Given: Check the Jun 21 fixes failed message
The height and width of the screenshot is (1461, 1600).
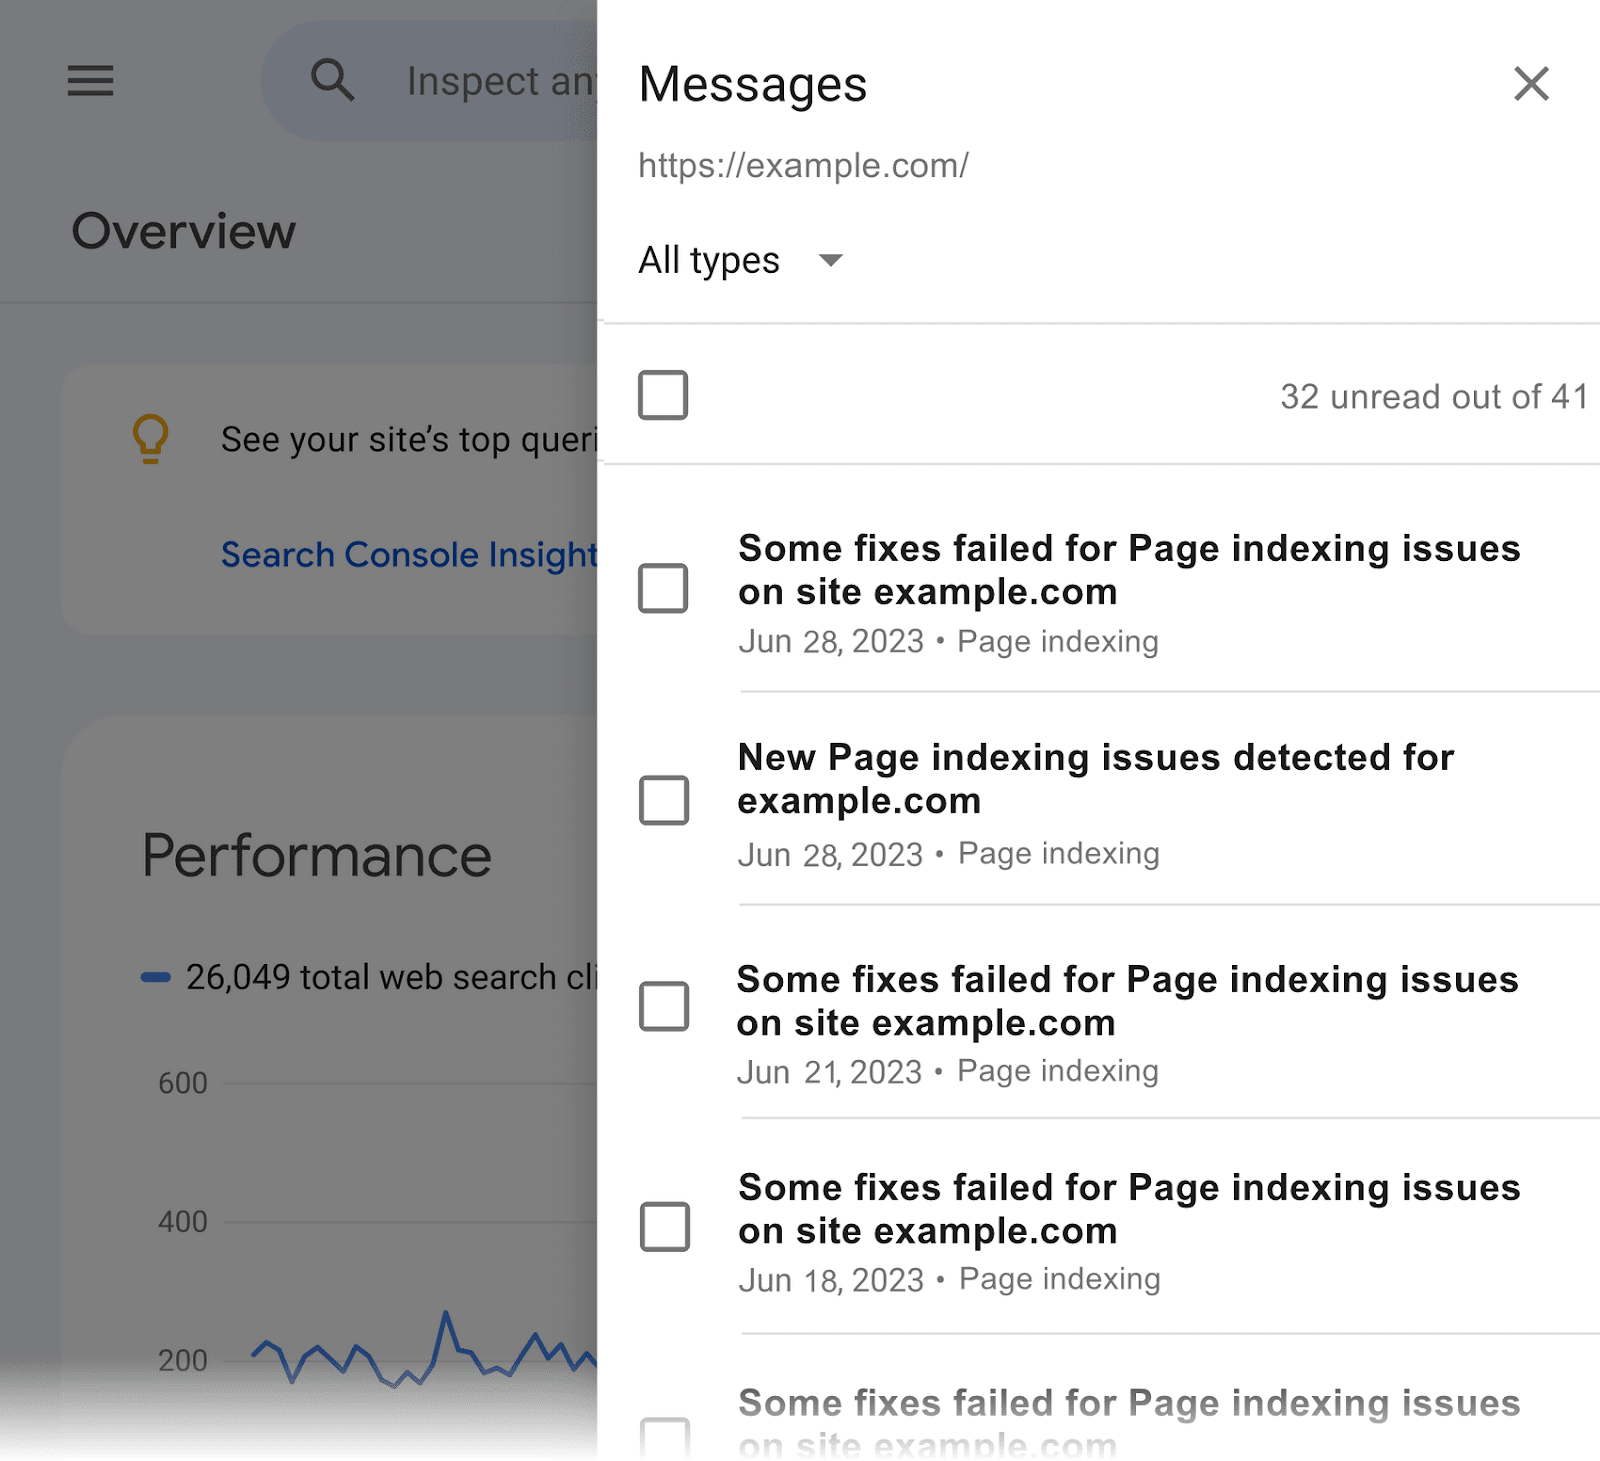Looking at the screenshot, I should (663, 1007).
